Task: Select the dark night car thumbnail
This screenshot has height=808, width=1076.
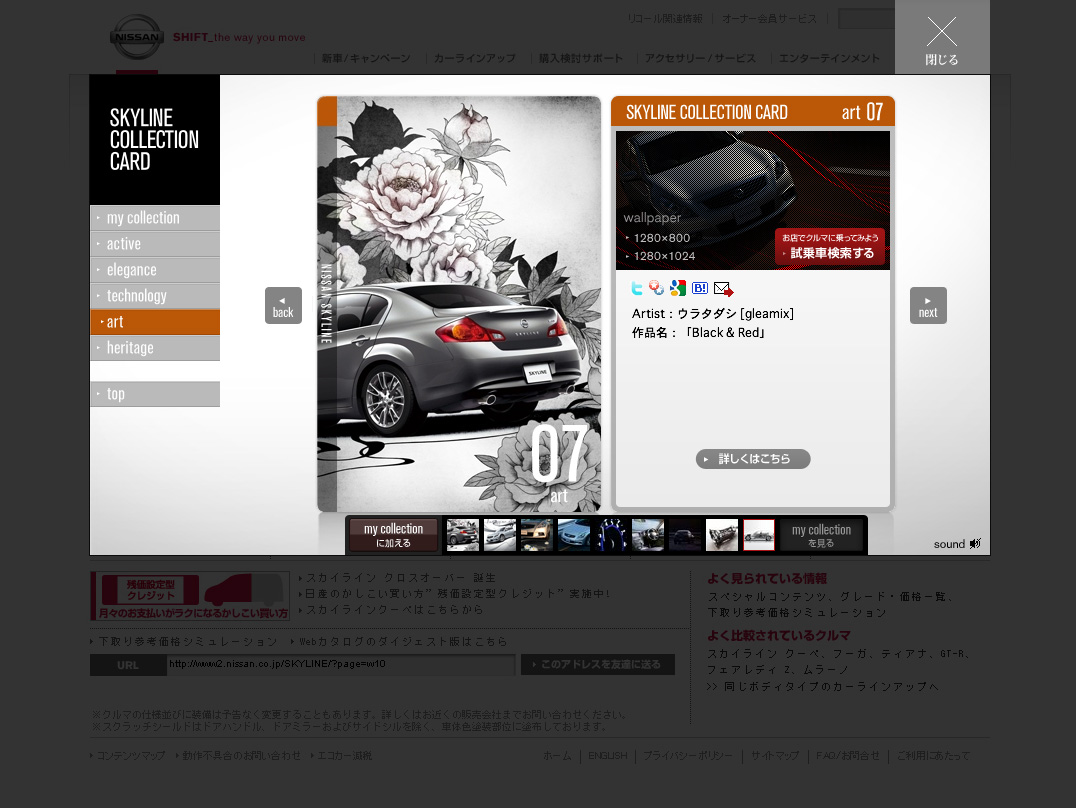Action: [x=685, y=535]
